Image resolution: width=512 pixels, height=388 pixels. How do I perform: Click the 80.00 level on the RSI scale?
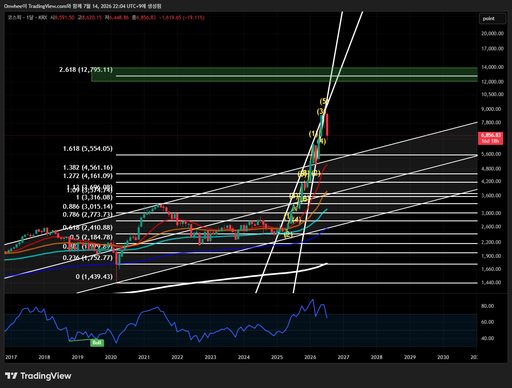coord(487,306)
